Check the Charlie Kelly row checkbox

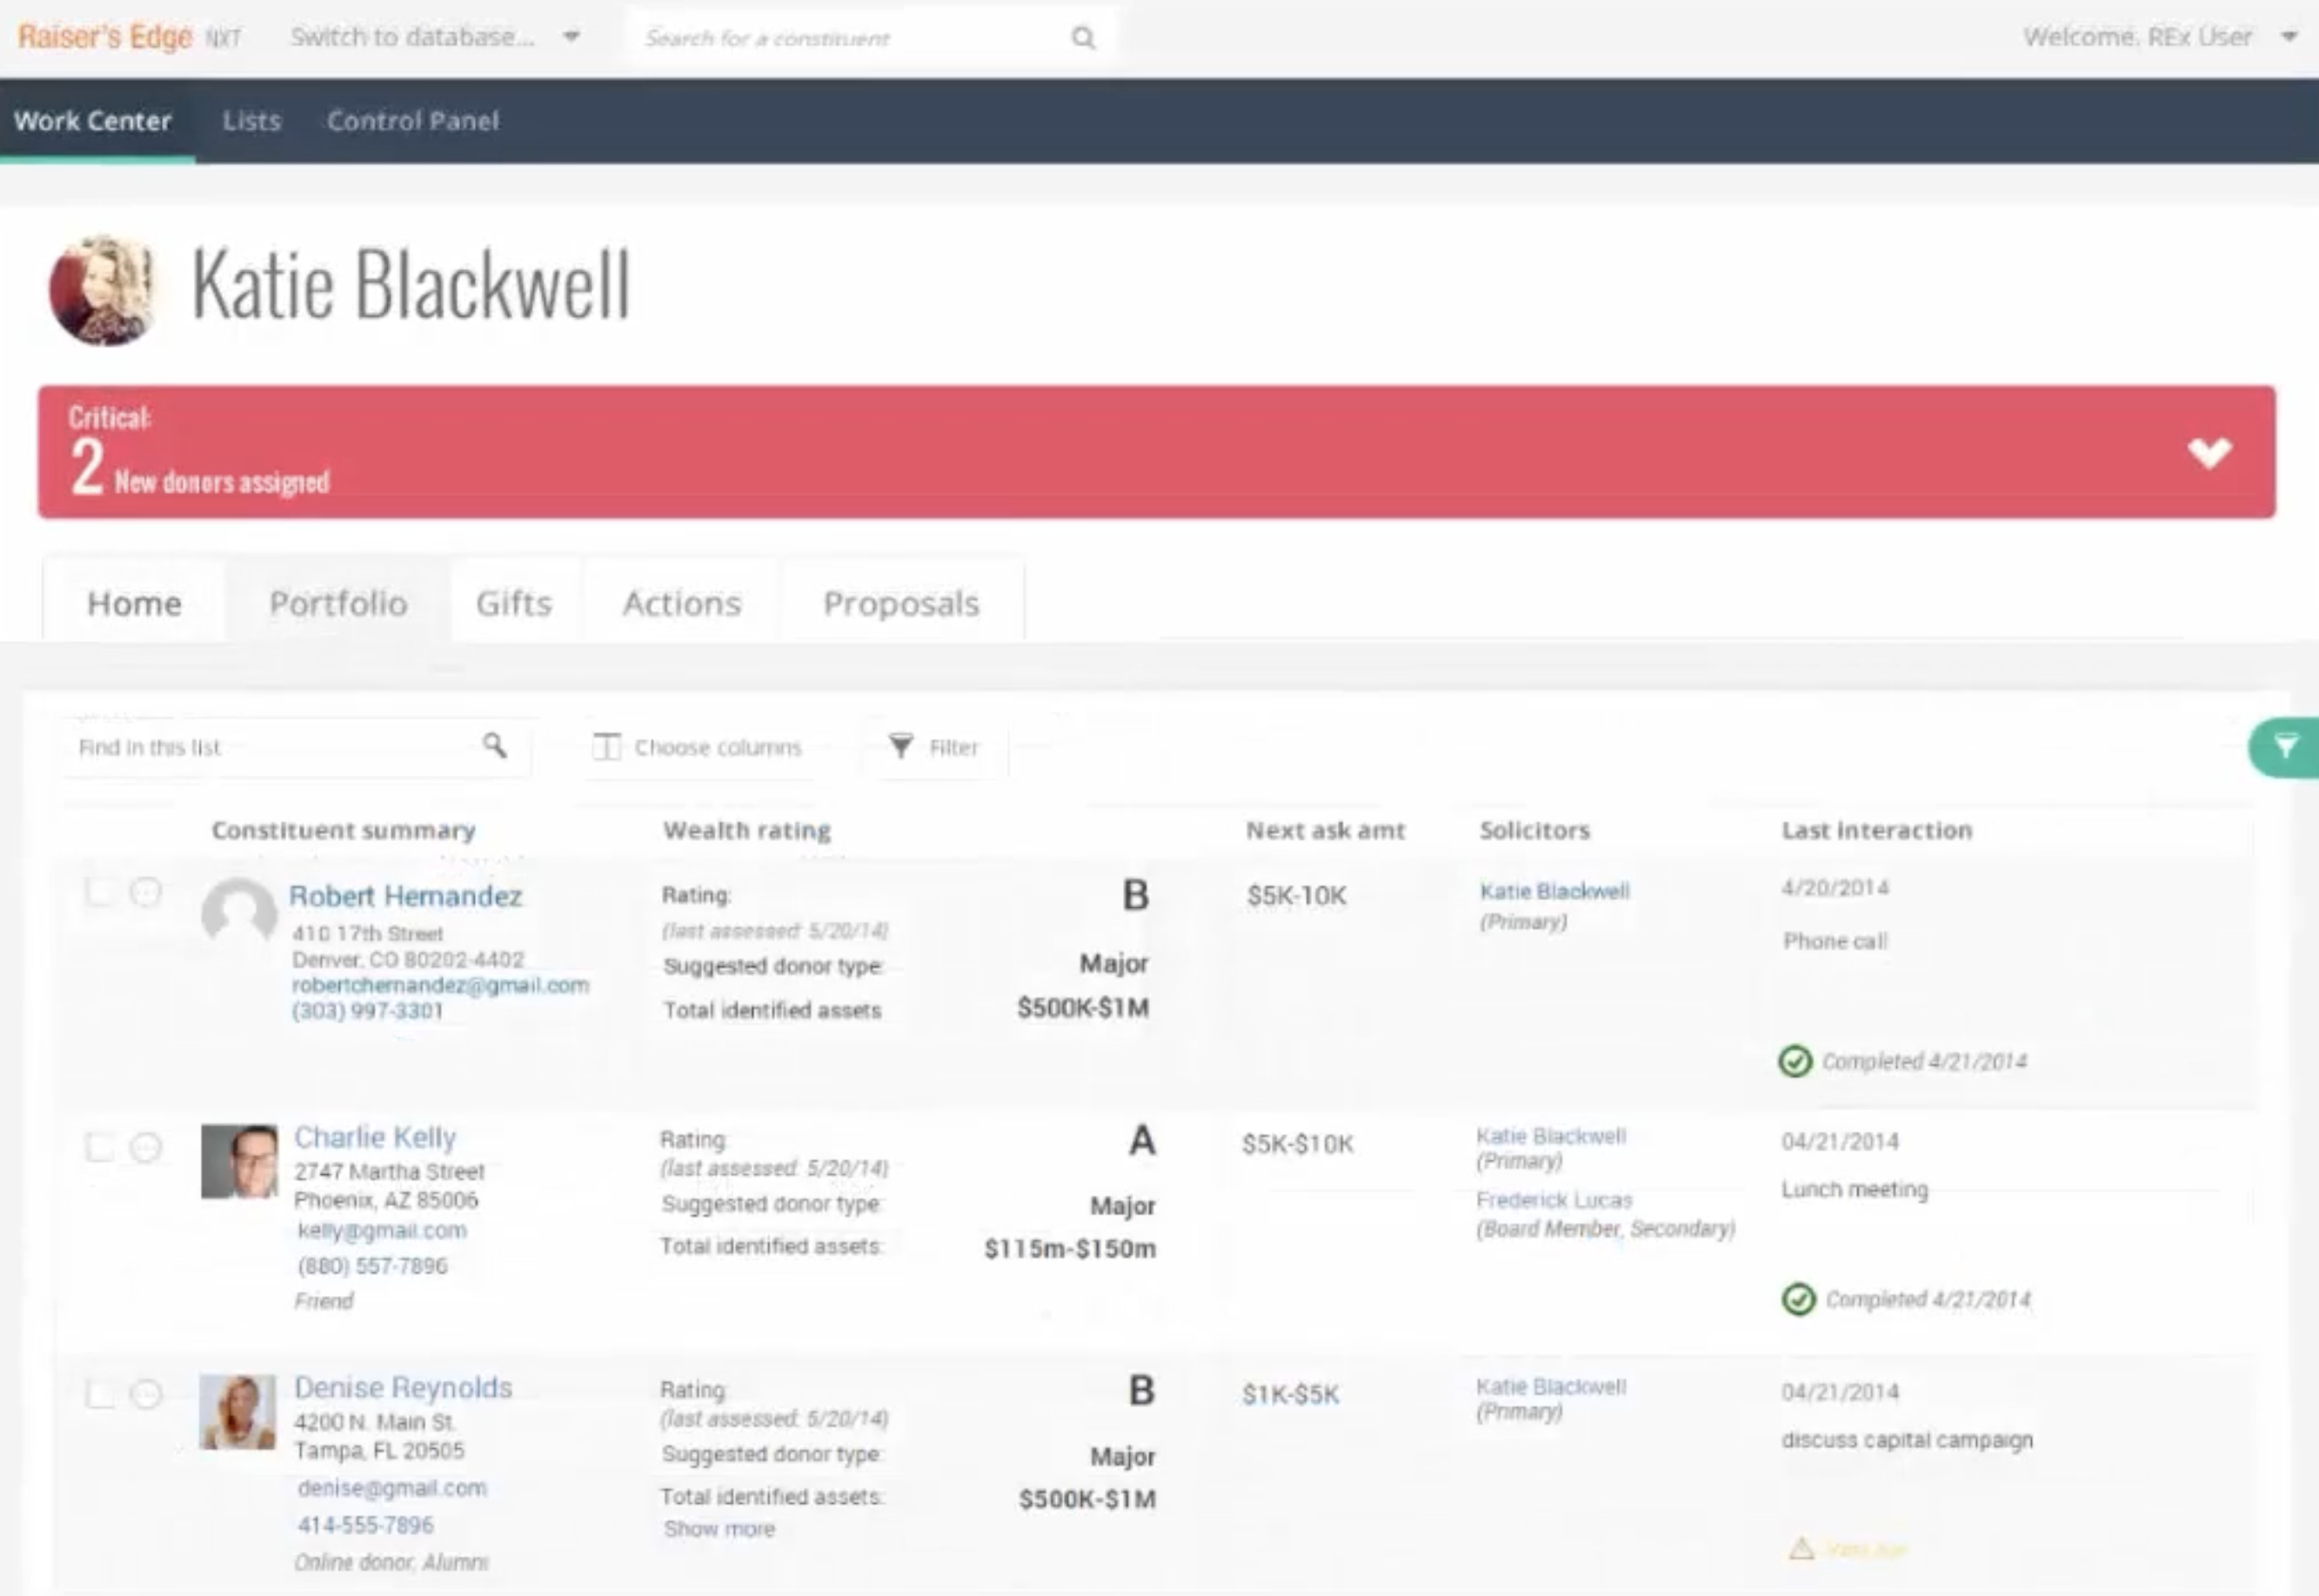pyautogui.click(x=99, y=1147)
